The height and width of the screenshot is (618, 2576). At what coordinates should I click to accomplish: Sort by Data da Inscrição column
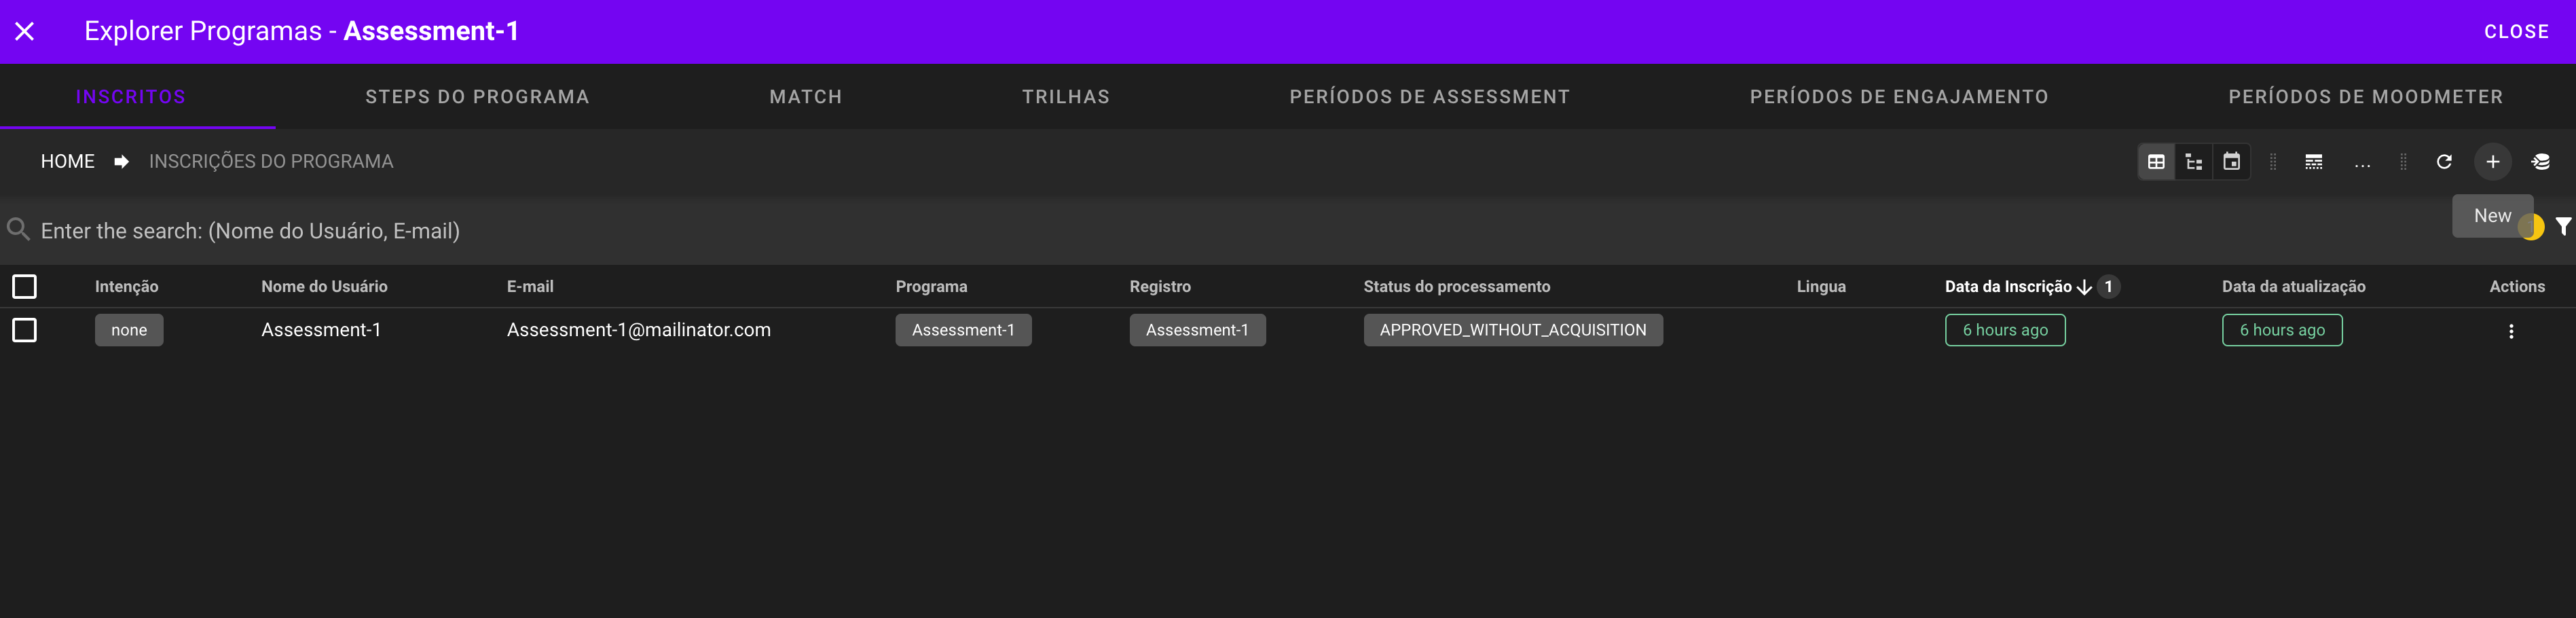coord(2008,287)
